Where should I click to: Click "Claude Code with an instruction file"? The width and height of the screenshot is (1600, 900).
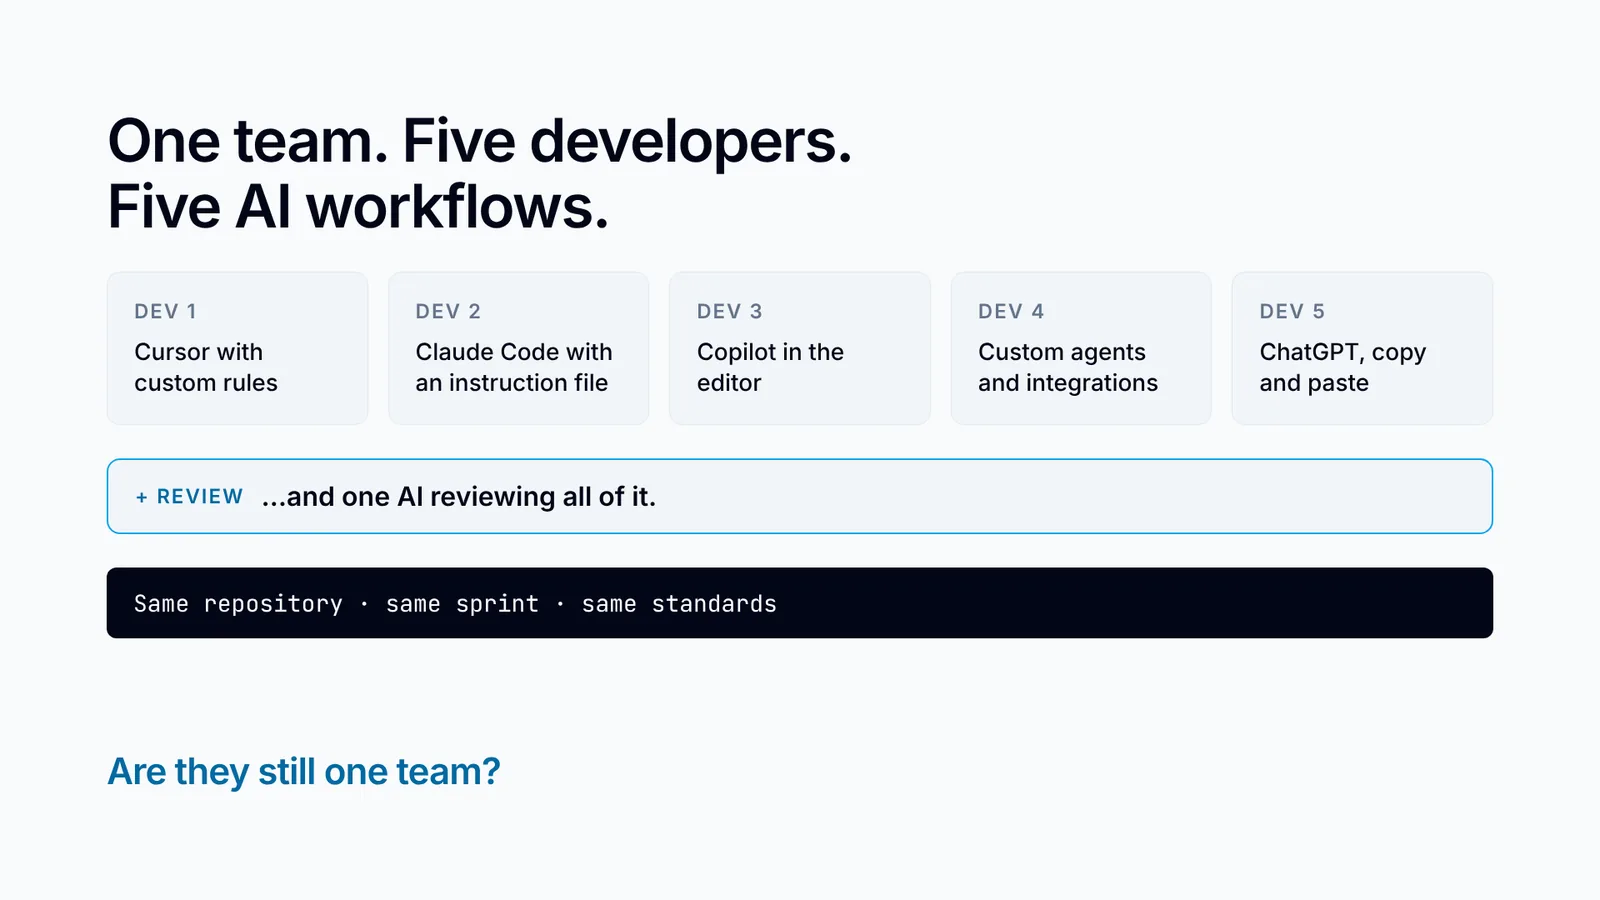[x=514, y=367]
